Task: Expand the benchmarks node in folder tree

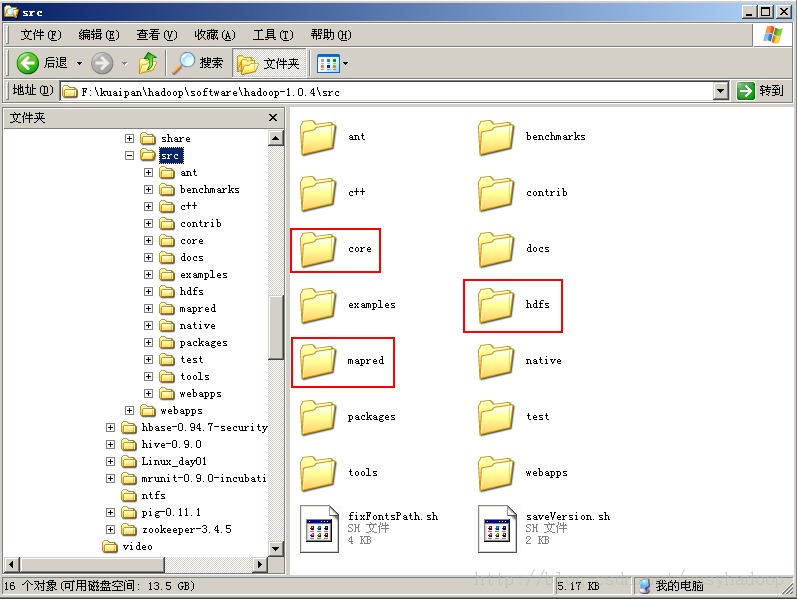Action: [148, 189]
